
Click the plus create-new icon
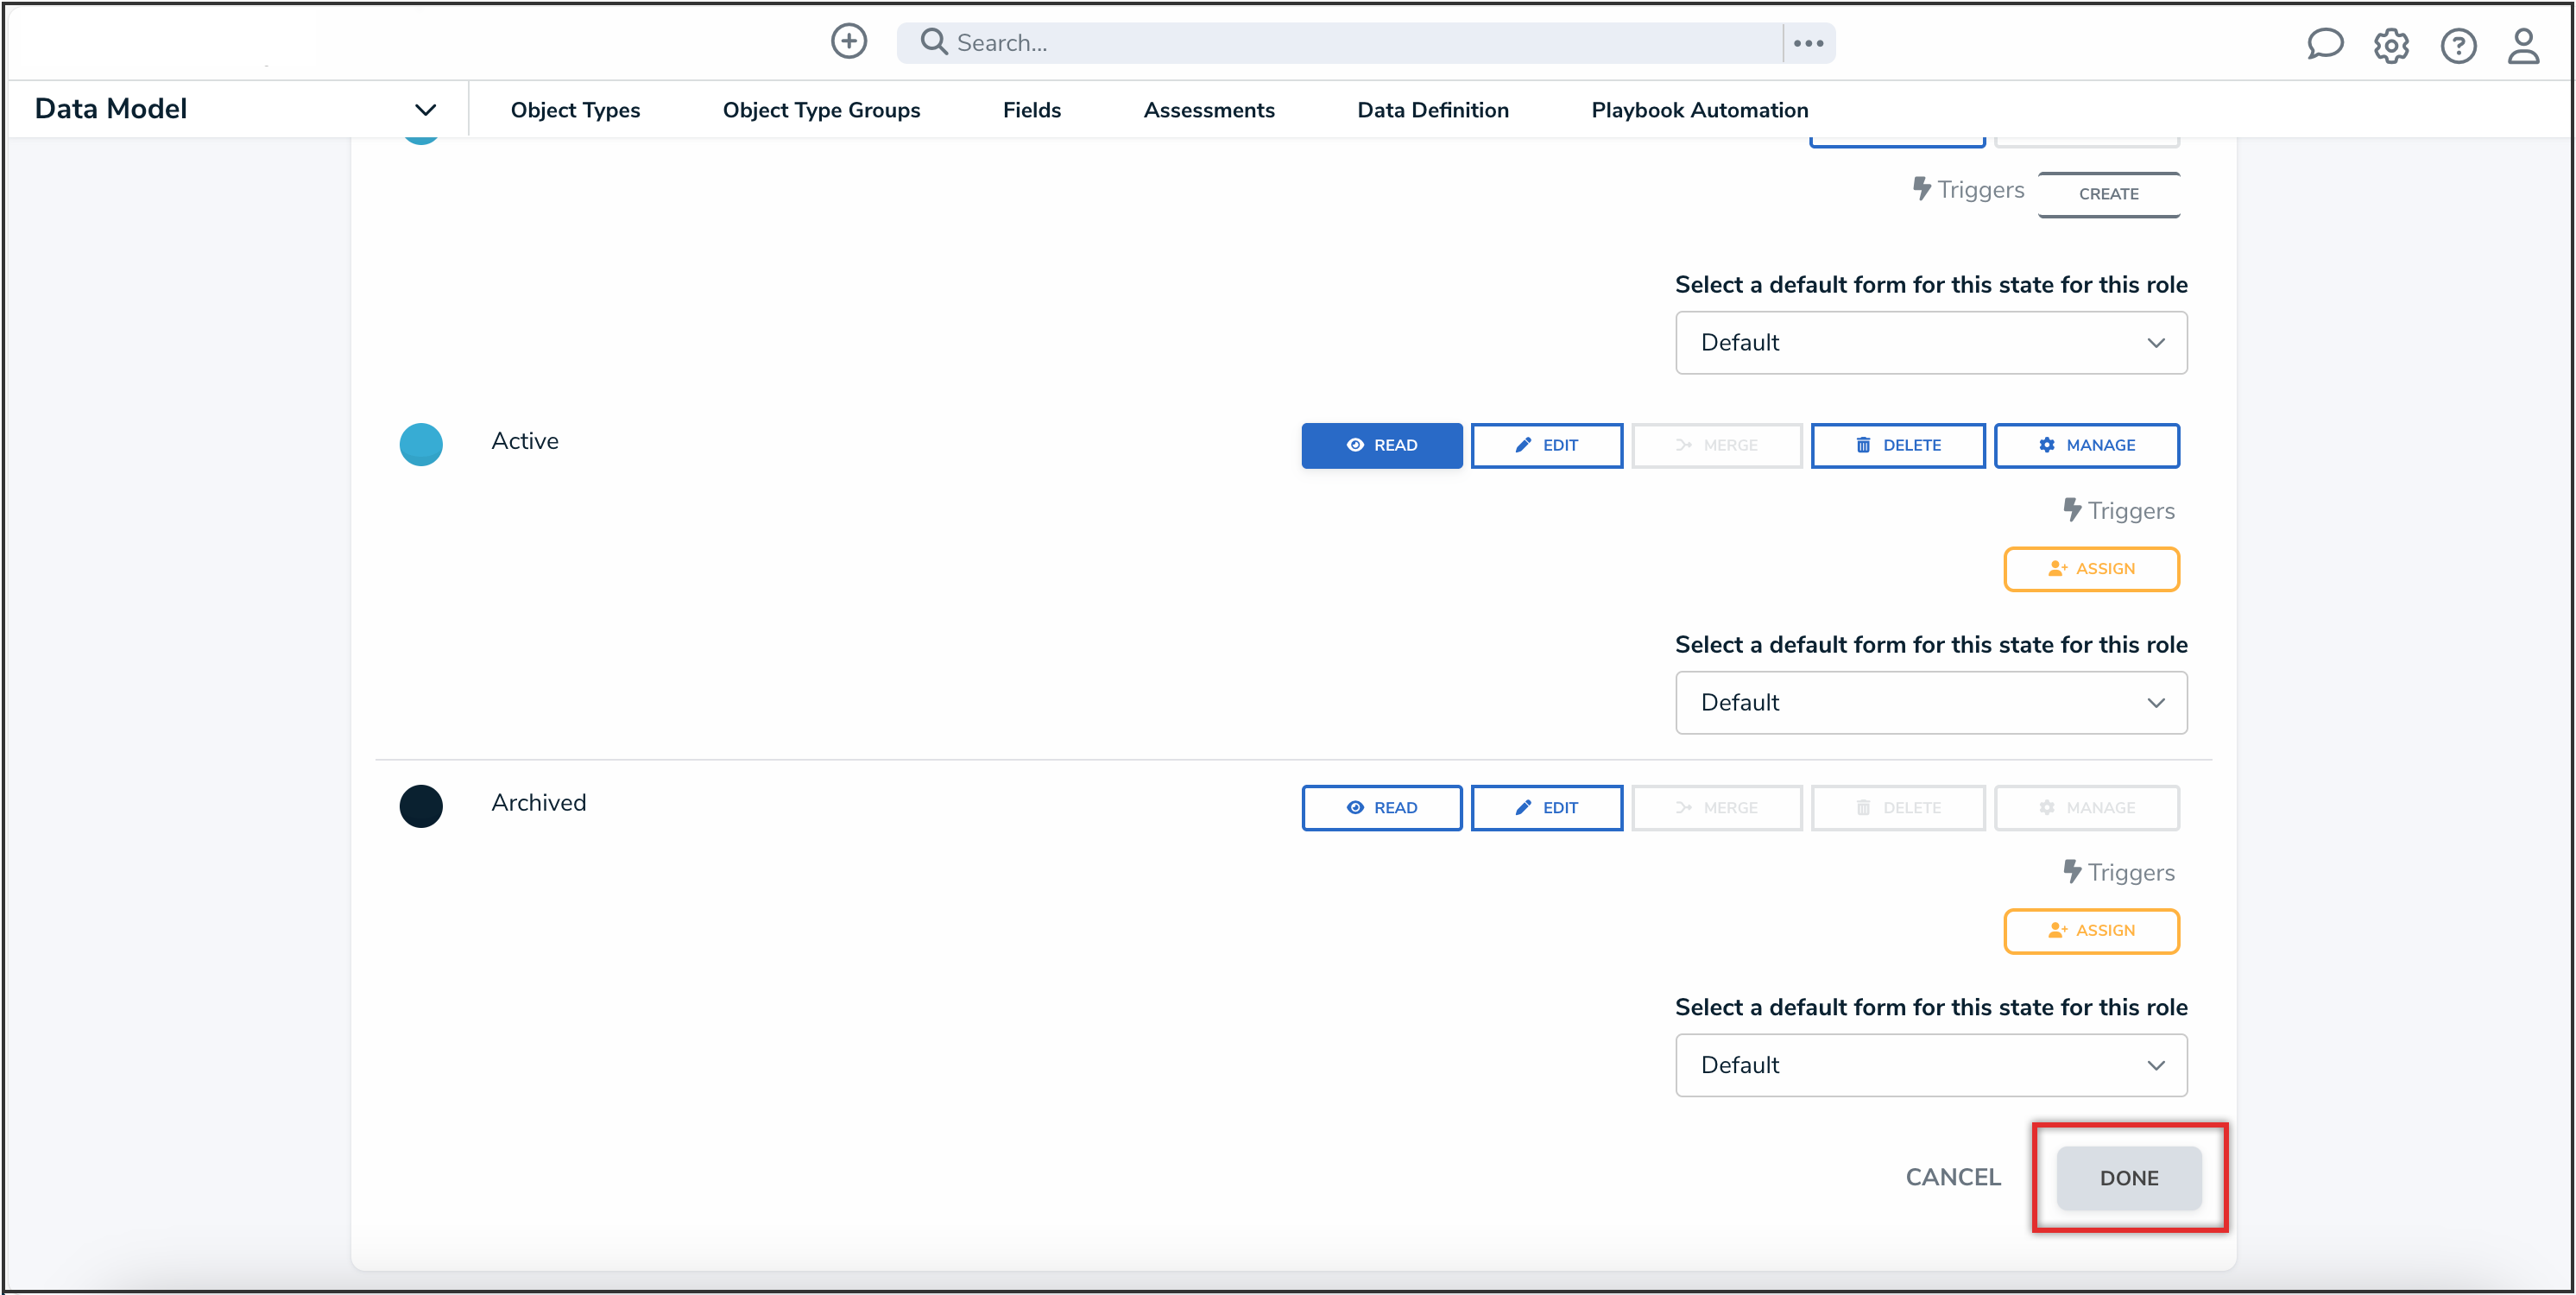click(849, 42)
